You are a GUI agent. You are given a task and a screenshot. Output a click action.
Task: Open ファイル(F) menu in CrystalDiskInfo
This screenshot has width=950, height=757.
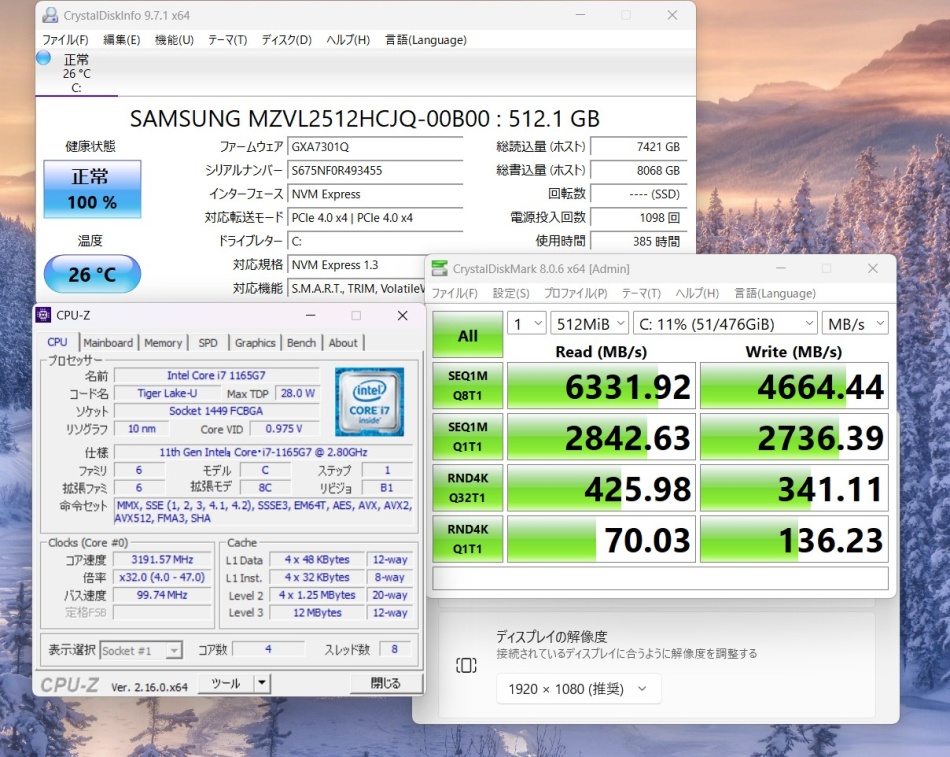pos(65,40)
